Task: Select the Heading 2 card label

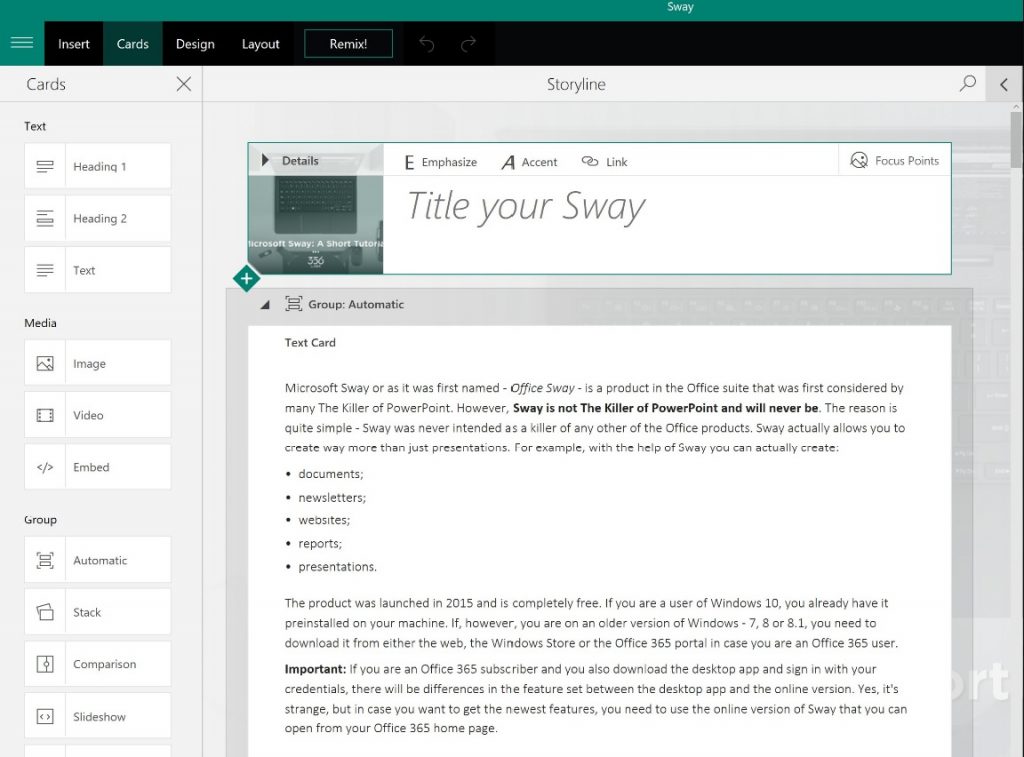Action: pos(100,218)
